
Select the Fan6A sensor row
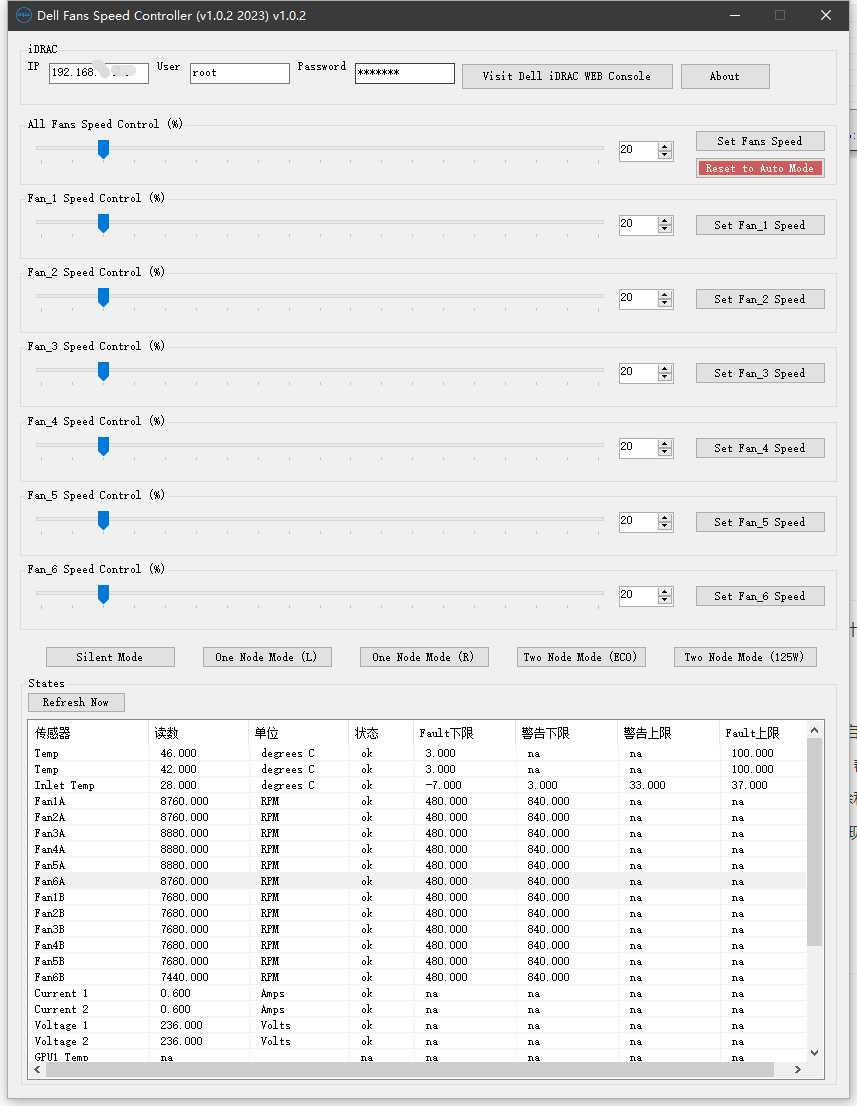tap(418, 881)
